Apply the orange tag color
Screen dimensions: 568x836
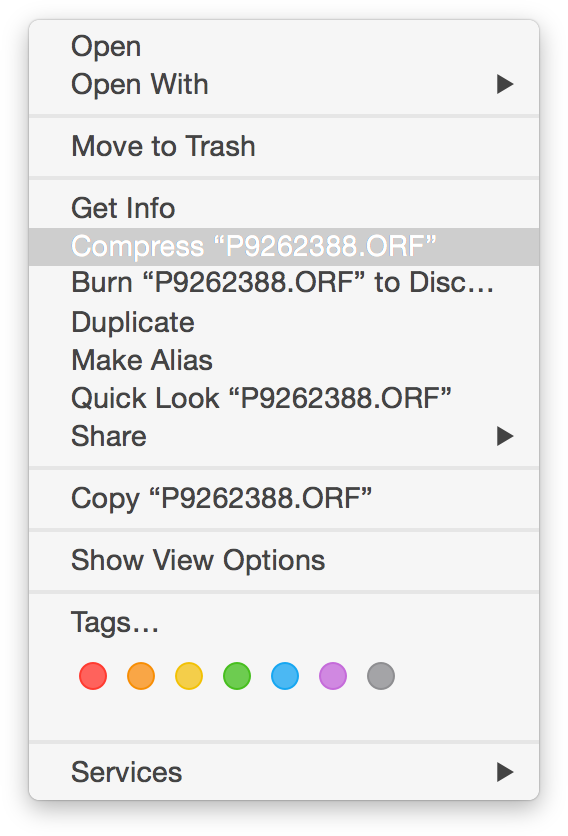[x=141, y=676]
